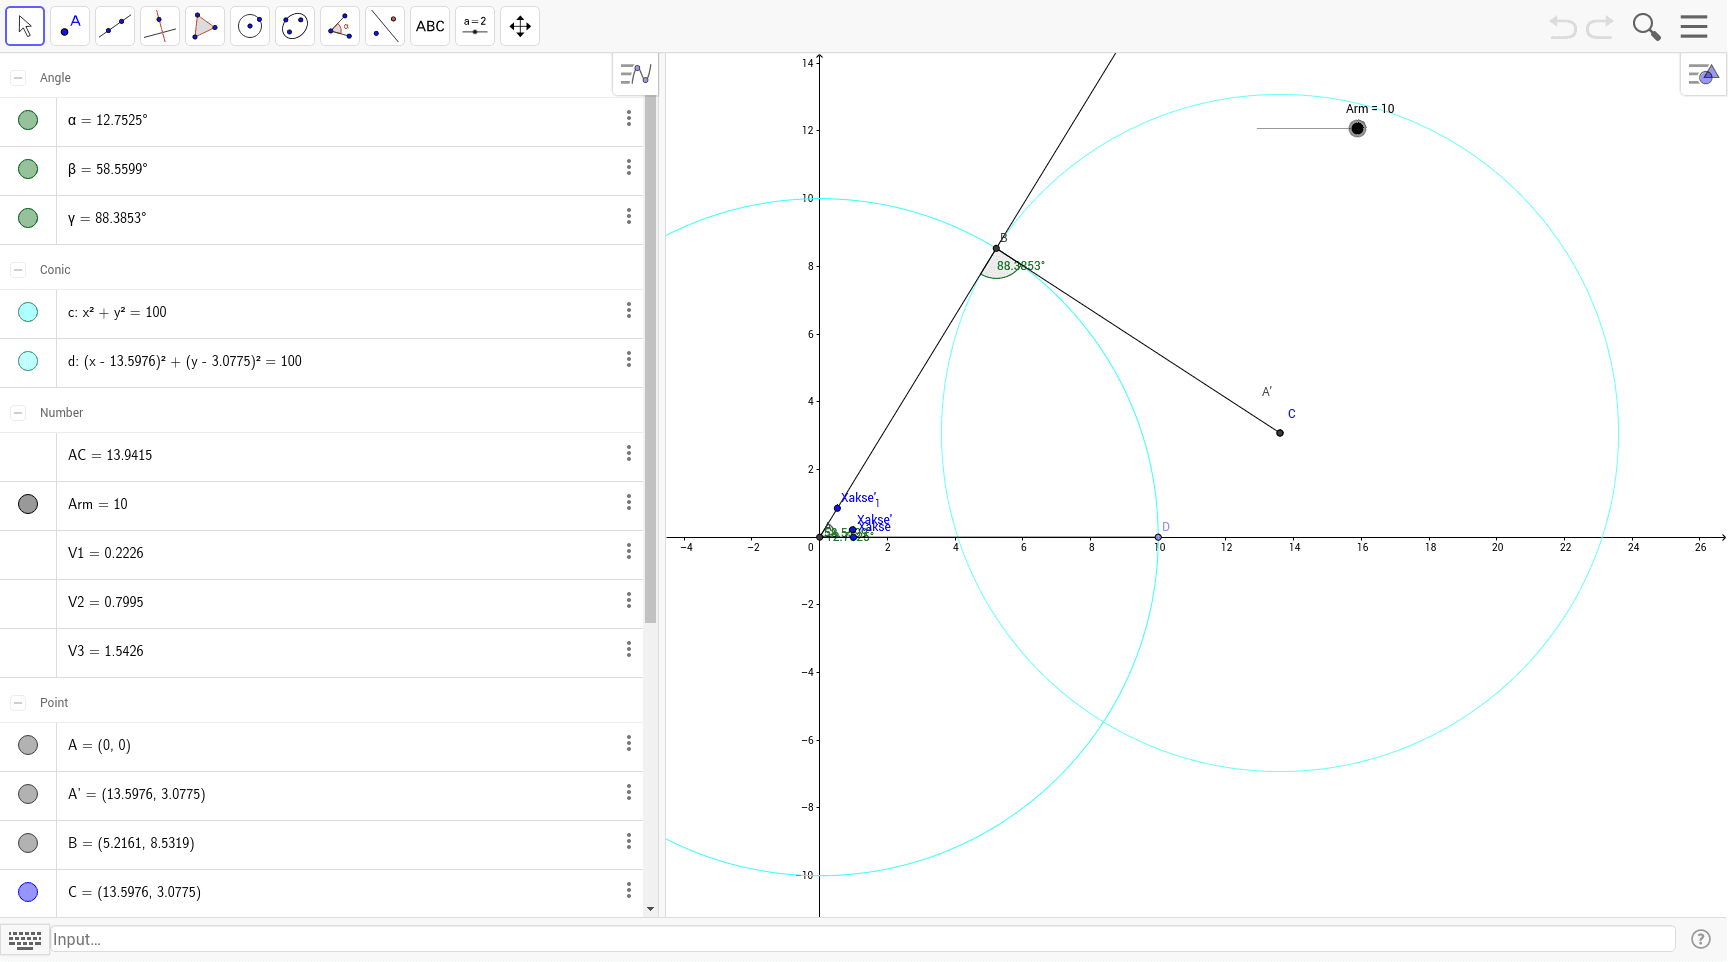Open options menu for circle c

[x=629, y=310]
